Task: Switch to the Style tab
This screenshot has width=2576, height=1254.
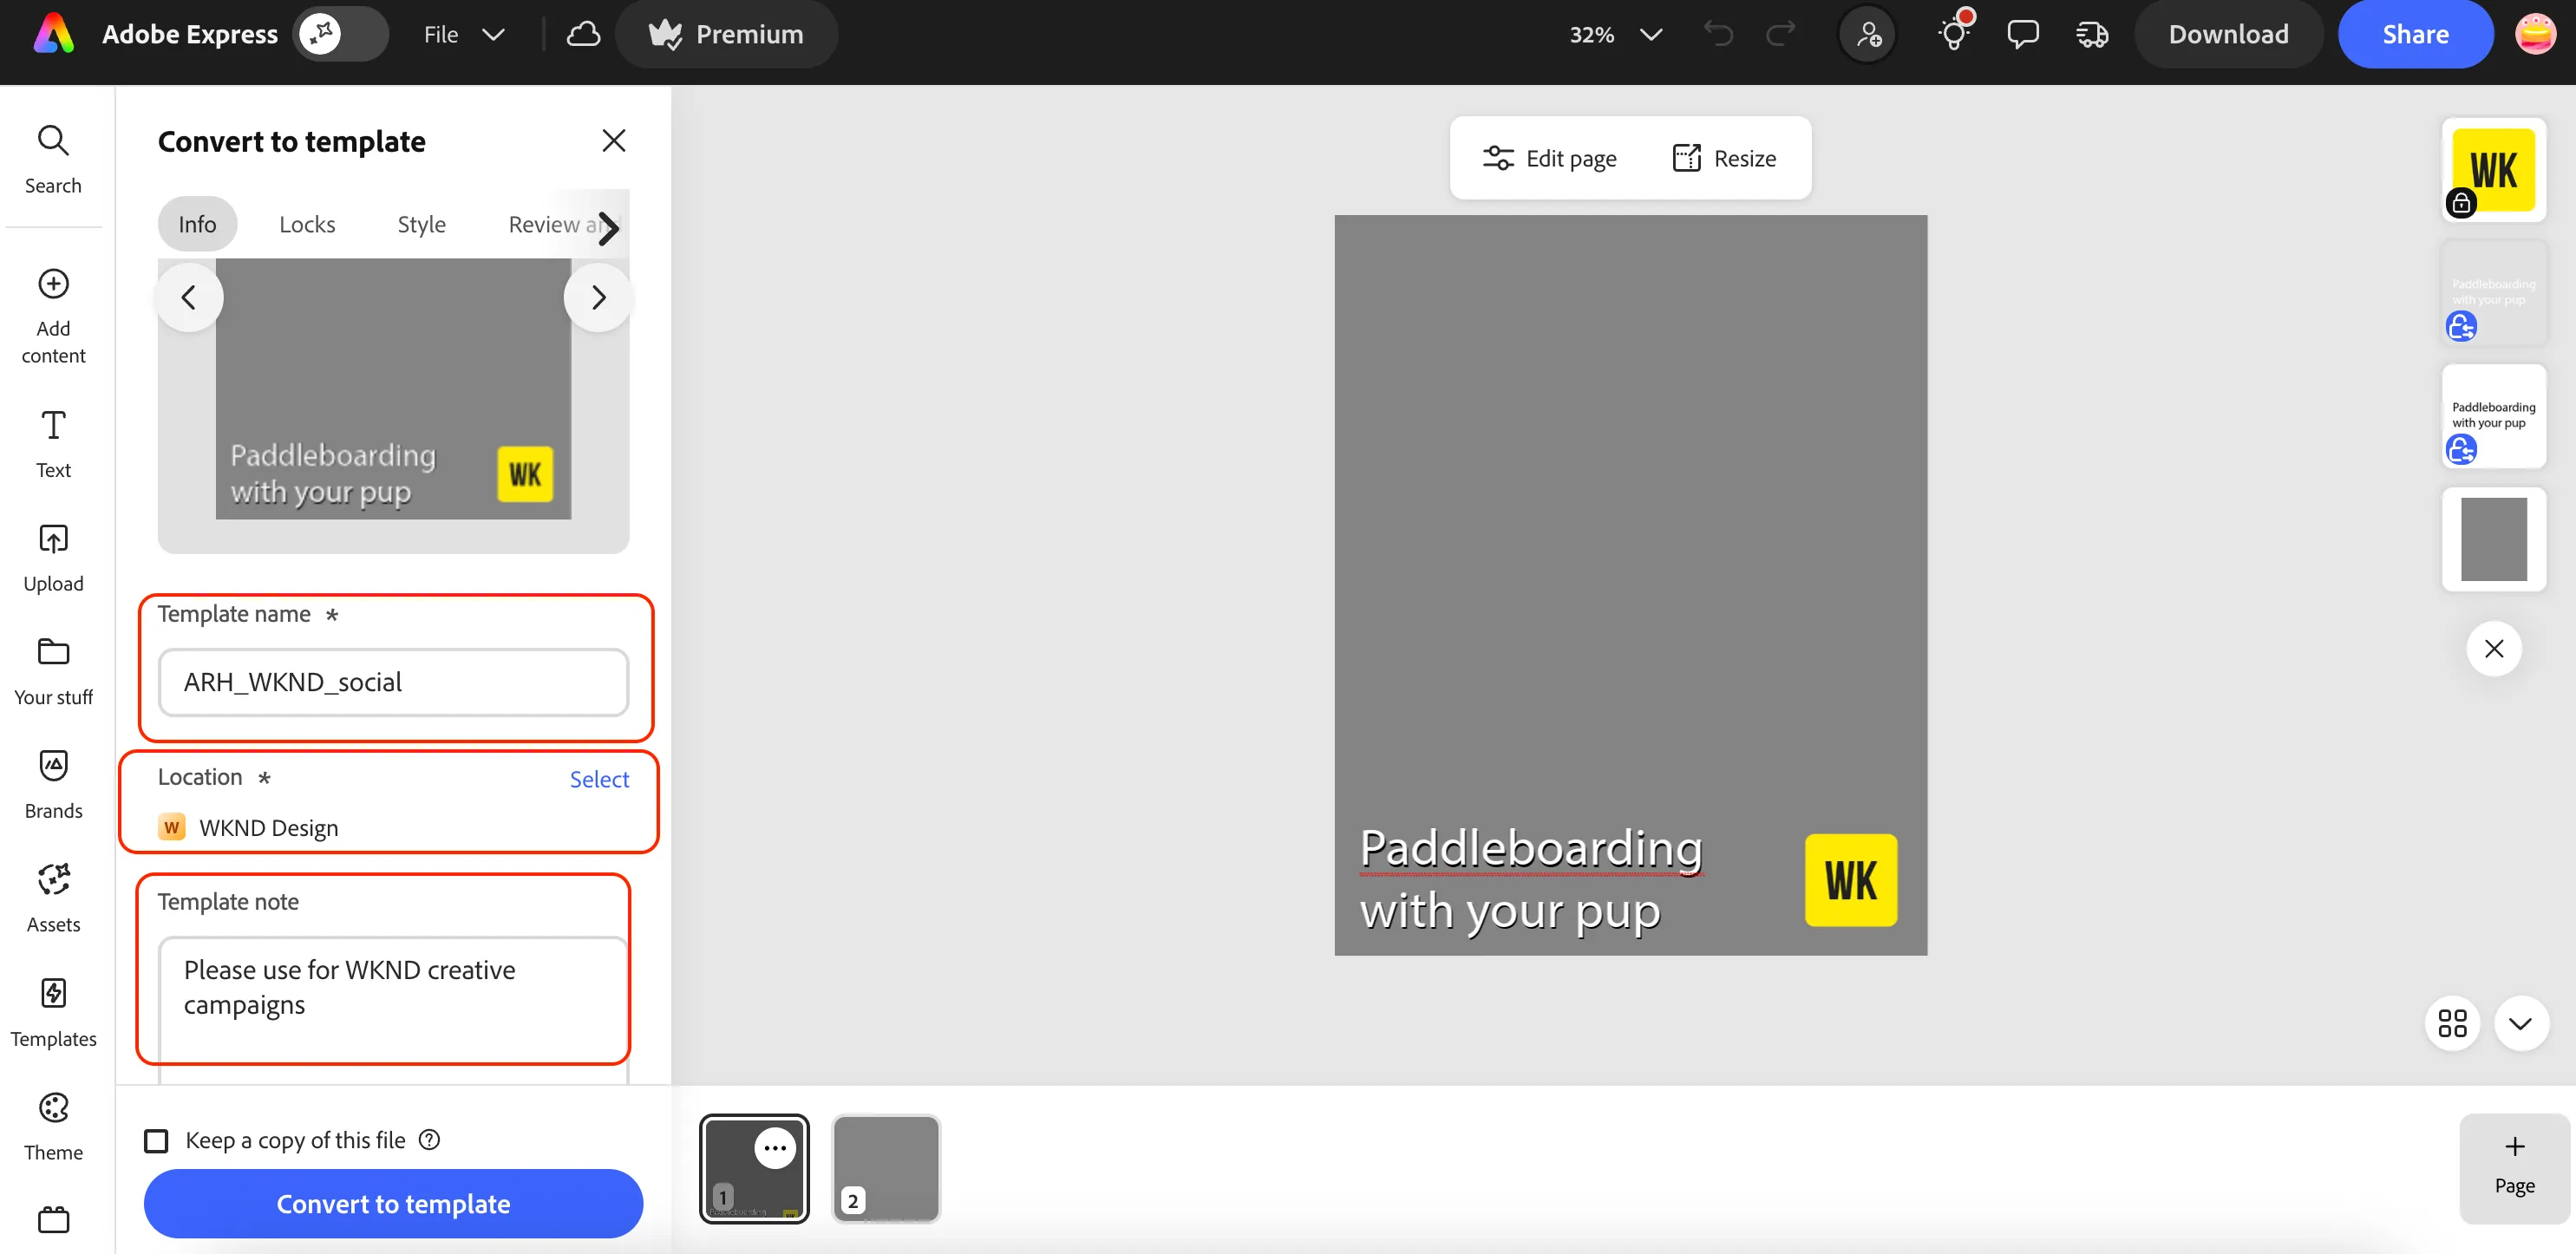Action: 421,224
